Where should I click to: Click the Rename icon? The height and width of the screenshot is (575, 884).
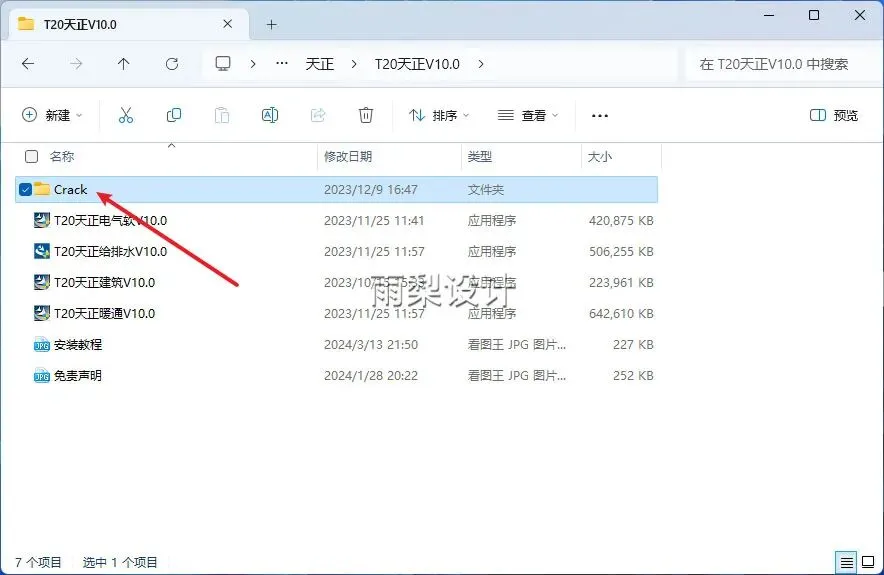click(270, 116)
